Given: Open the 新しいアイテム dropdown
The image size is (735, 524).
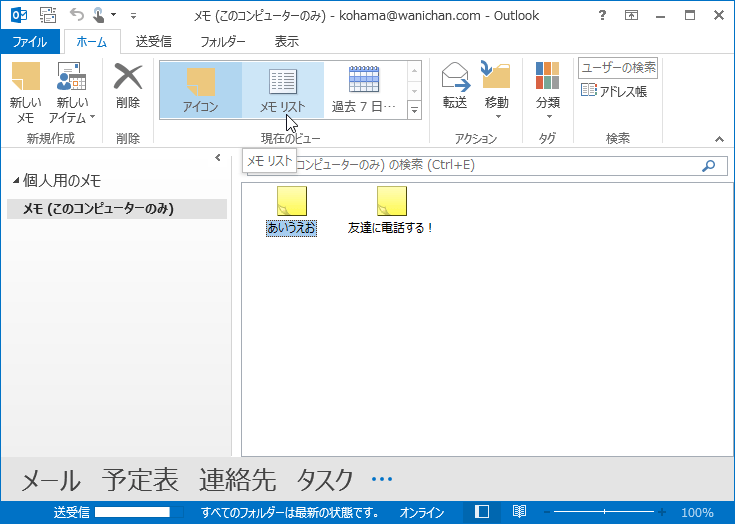Looking at the screenshot, I should pyautogui.click(x=71, y=93).
